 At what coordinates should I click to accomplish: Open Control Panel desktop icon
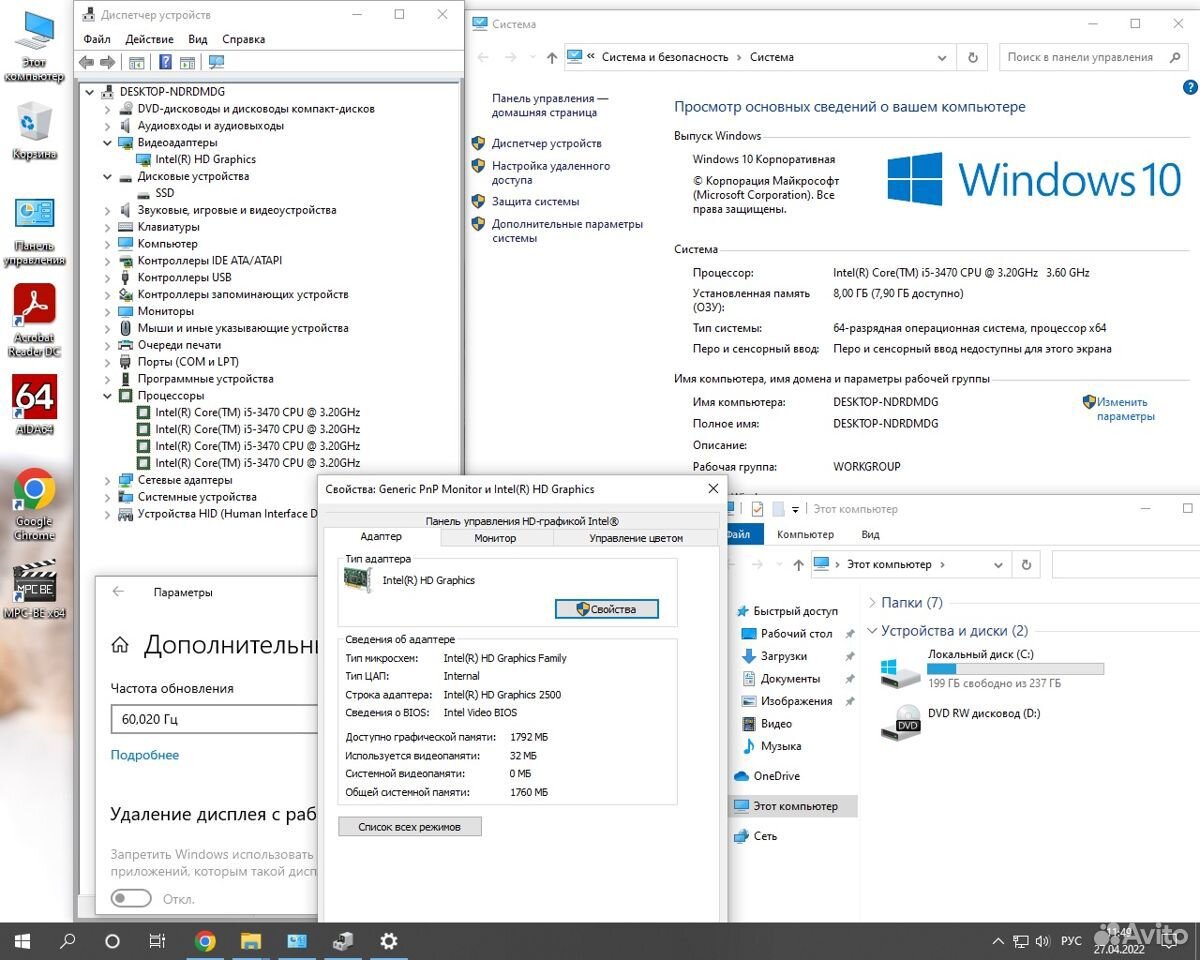(x=34, y=230)
